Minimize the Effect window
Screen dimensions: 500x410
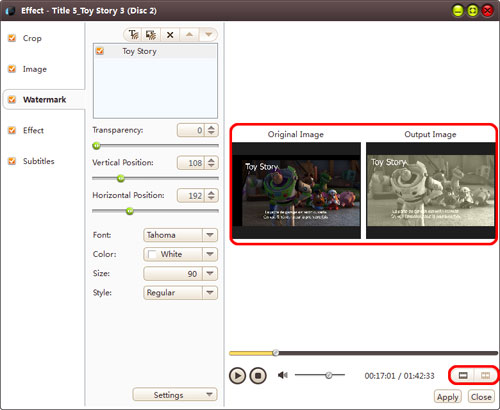[x=458, y=11]
